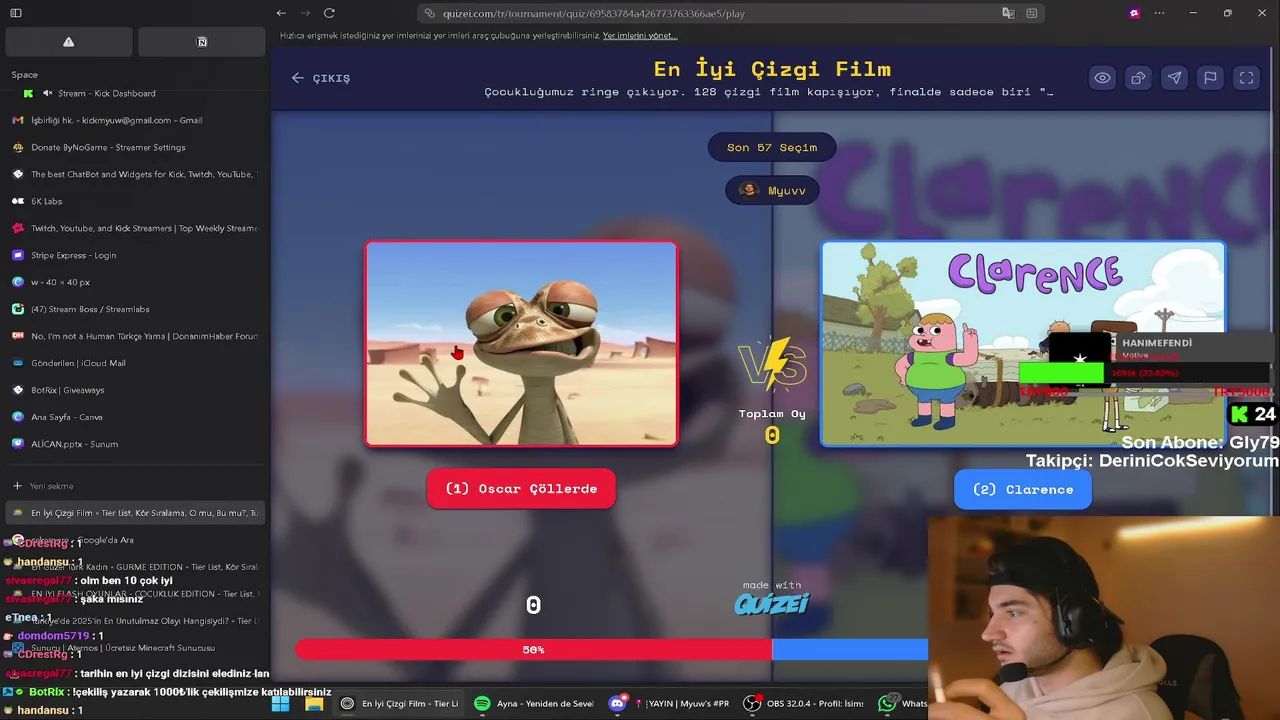Click the eye view icon in quiz header
Screen dimensions: 1280x720
(x=1102, y=78)
